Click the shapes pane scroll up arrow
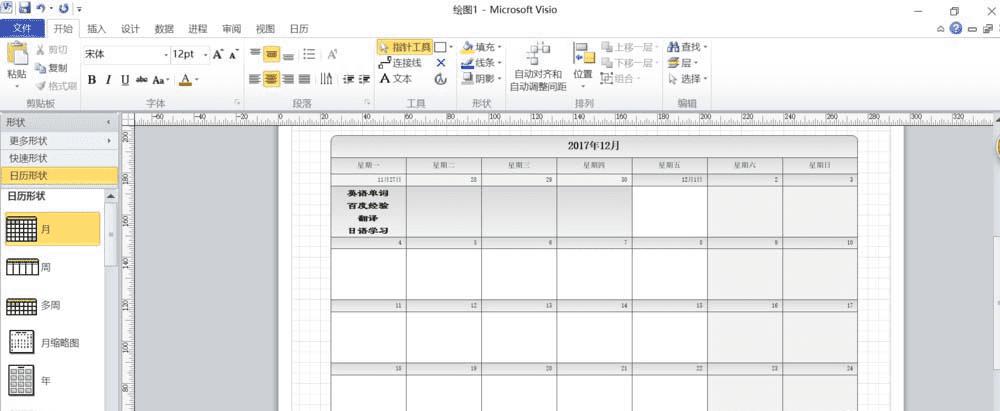Viewport: 1000px width, 411px height. 110,197
